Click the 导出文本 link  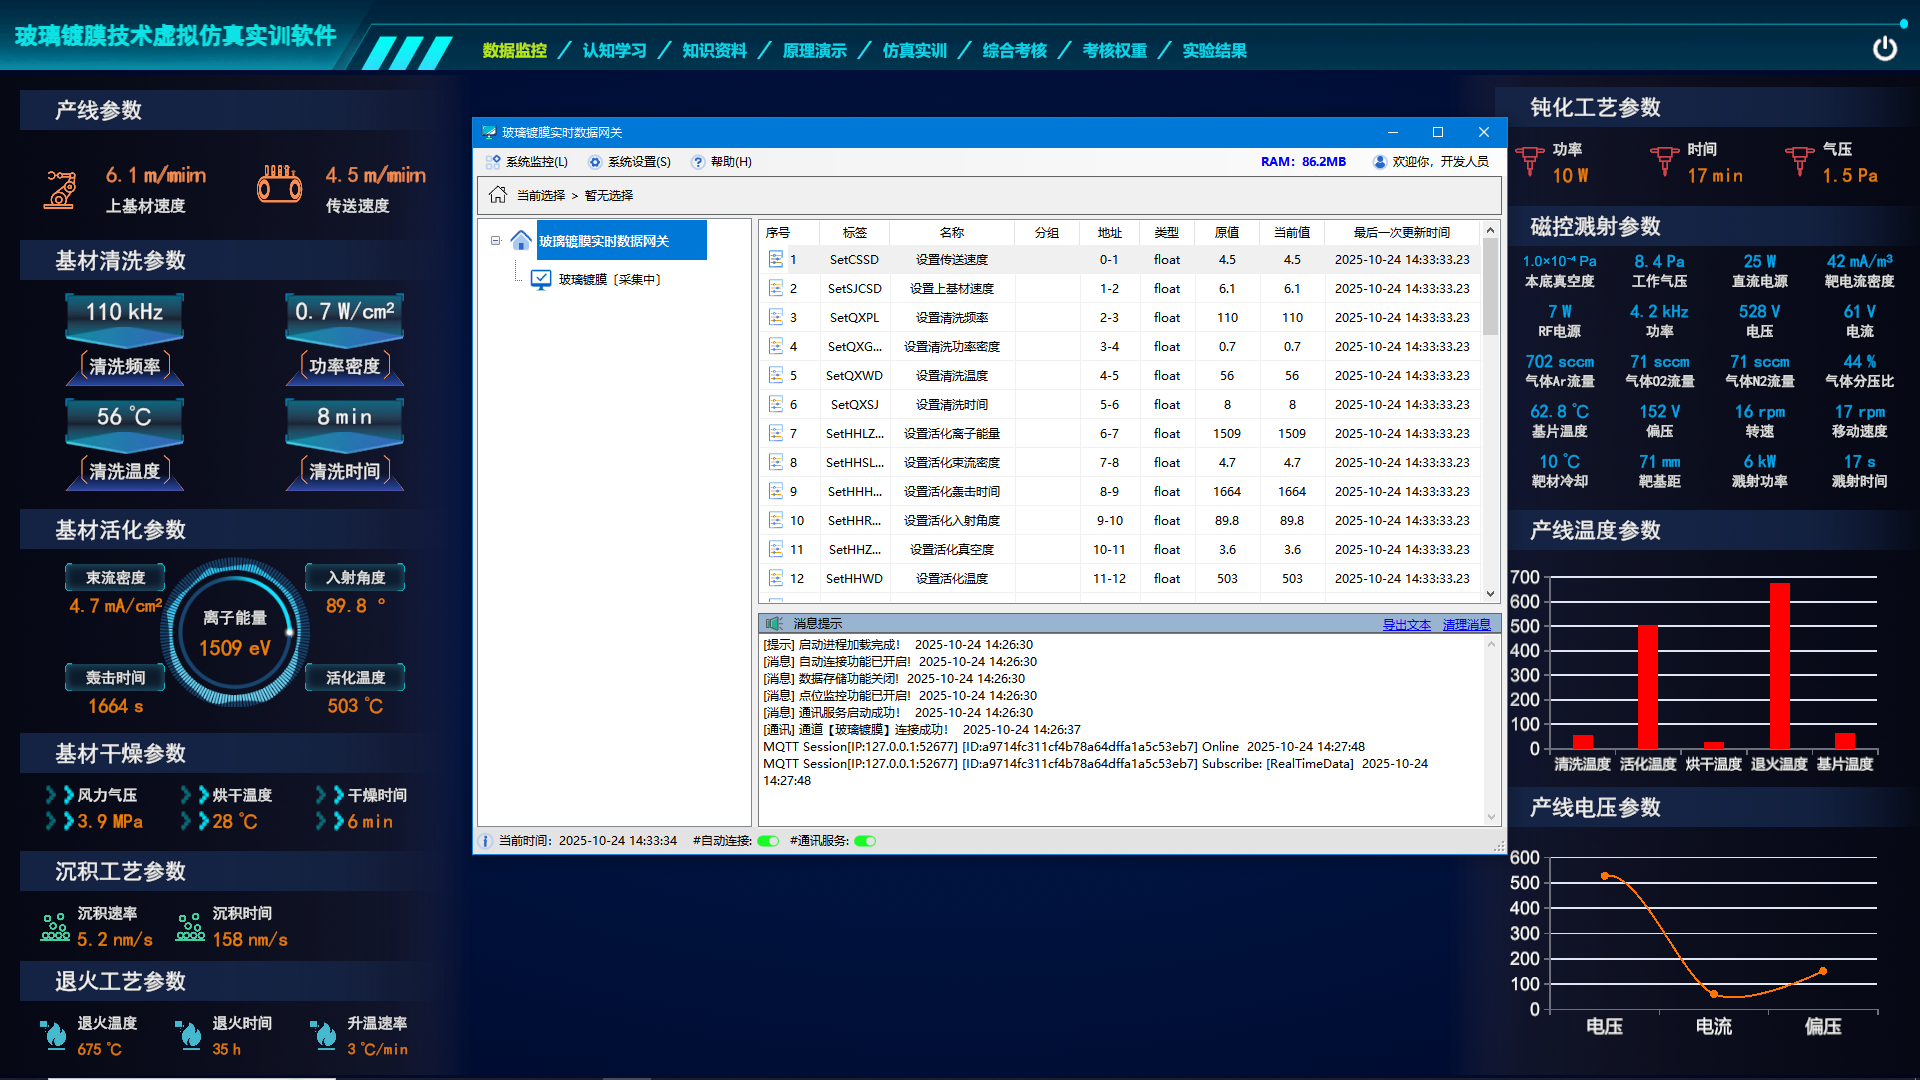click(1406, 625)
